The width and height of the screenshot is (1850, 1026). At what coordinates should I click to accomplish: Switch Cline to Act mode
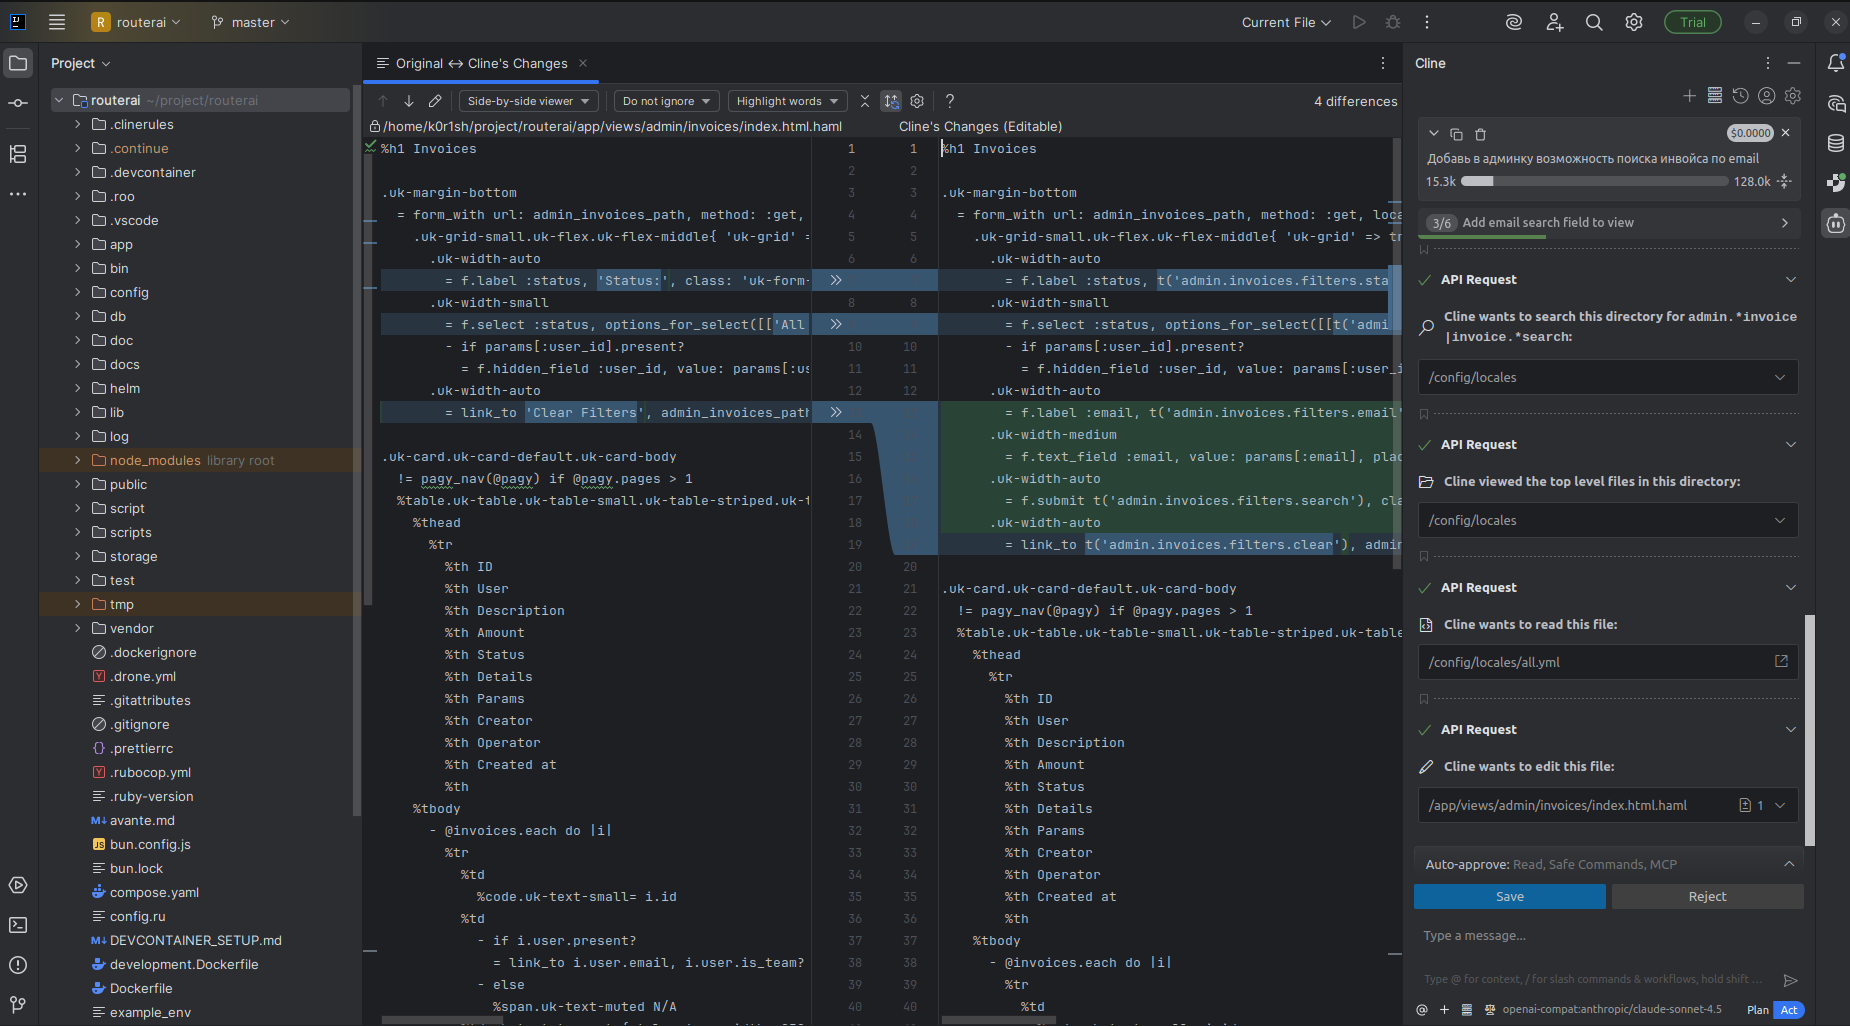tap(1789, 1010)
